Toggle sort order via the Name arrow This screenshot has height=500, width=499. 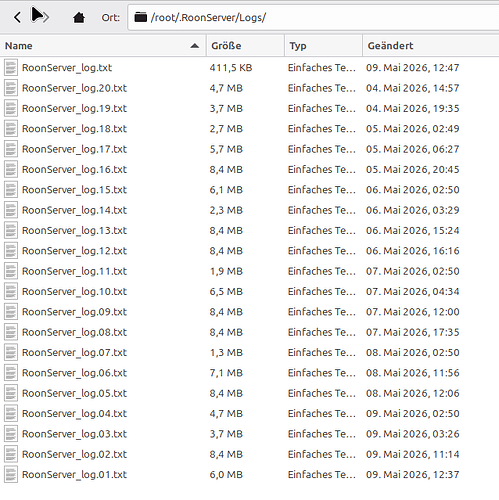click(x=195, y=46)
